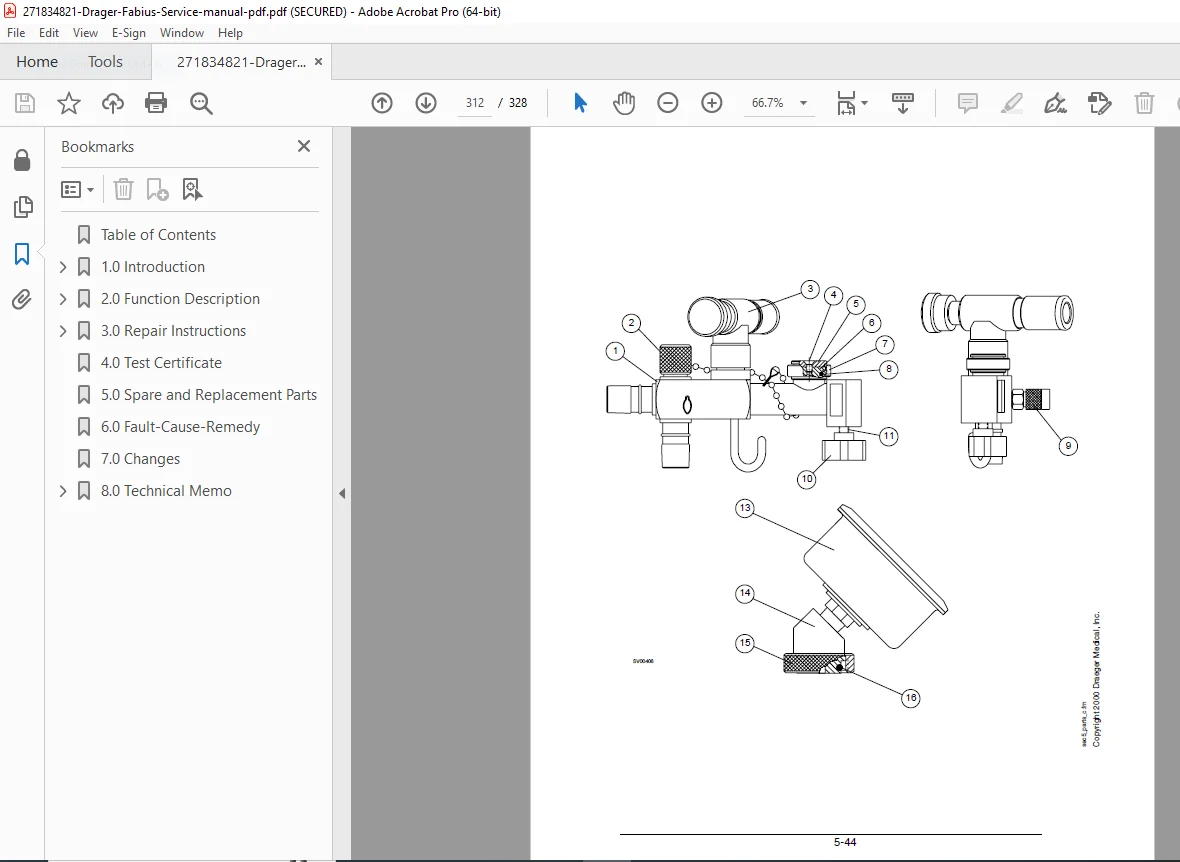
Task: Open security lock panel in sidebar
Action: pos(22,160)
